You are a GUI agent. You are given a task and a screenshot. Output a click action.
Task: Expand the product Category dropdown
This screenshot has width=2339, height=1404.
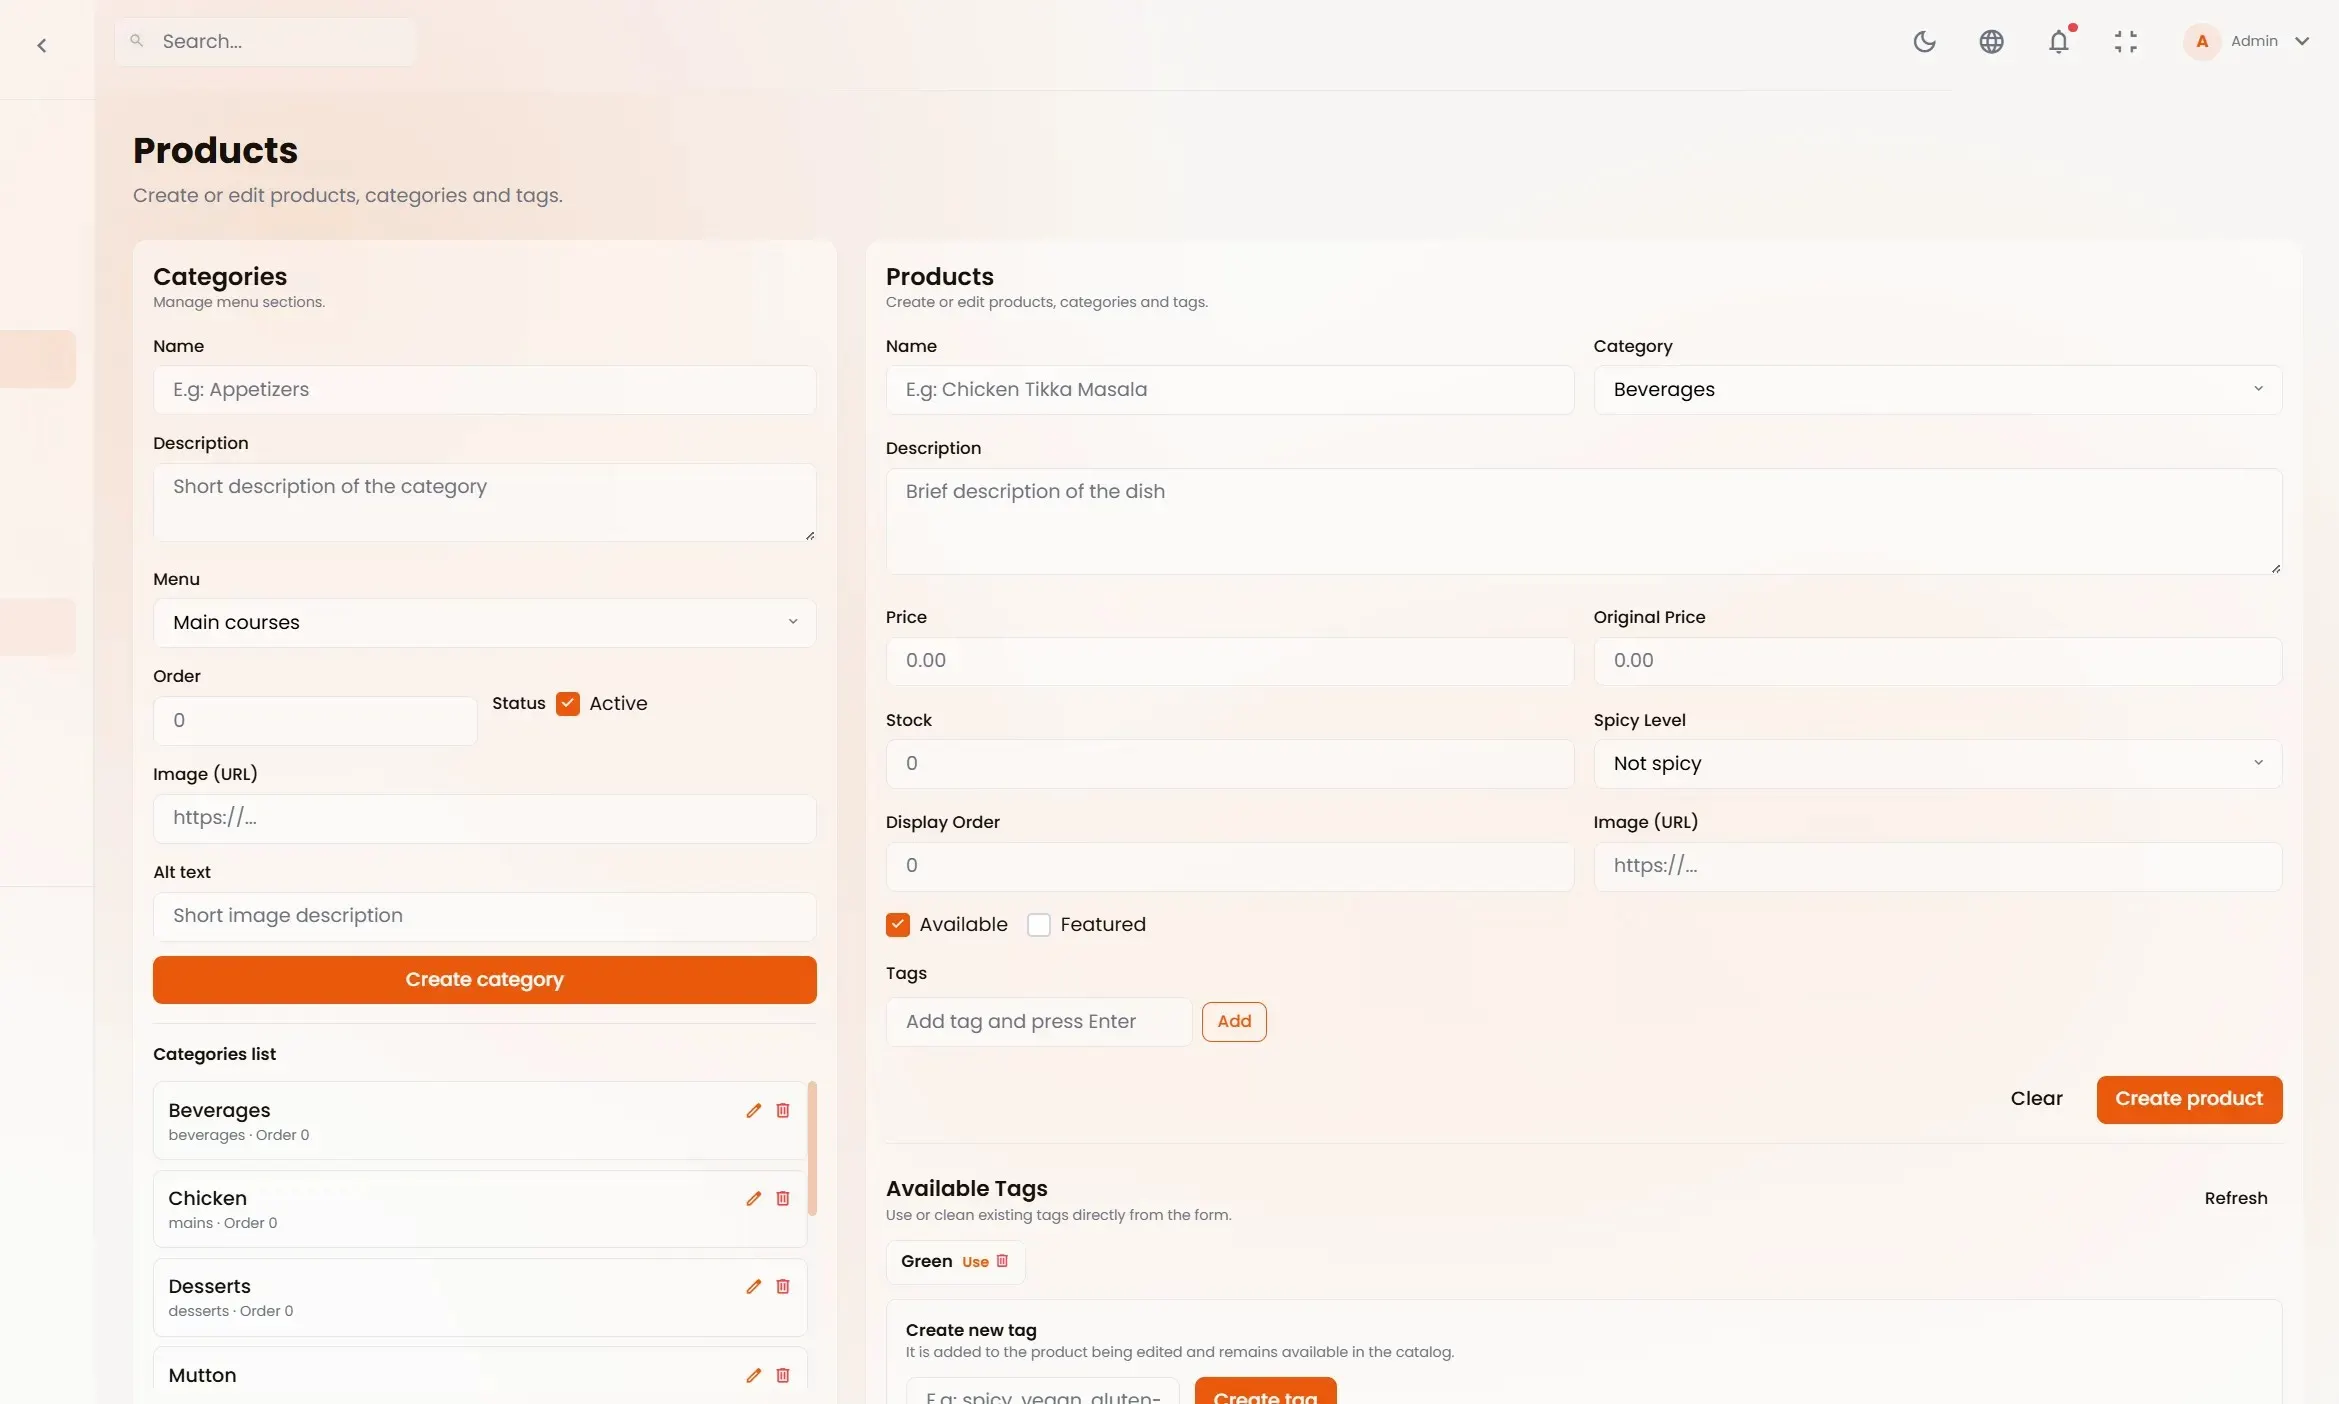[x=1937, y=389]
